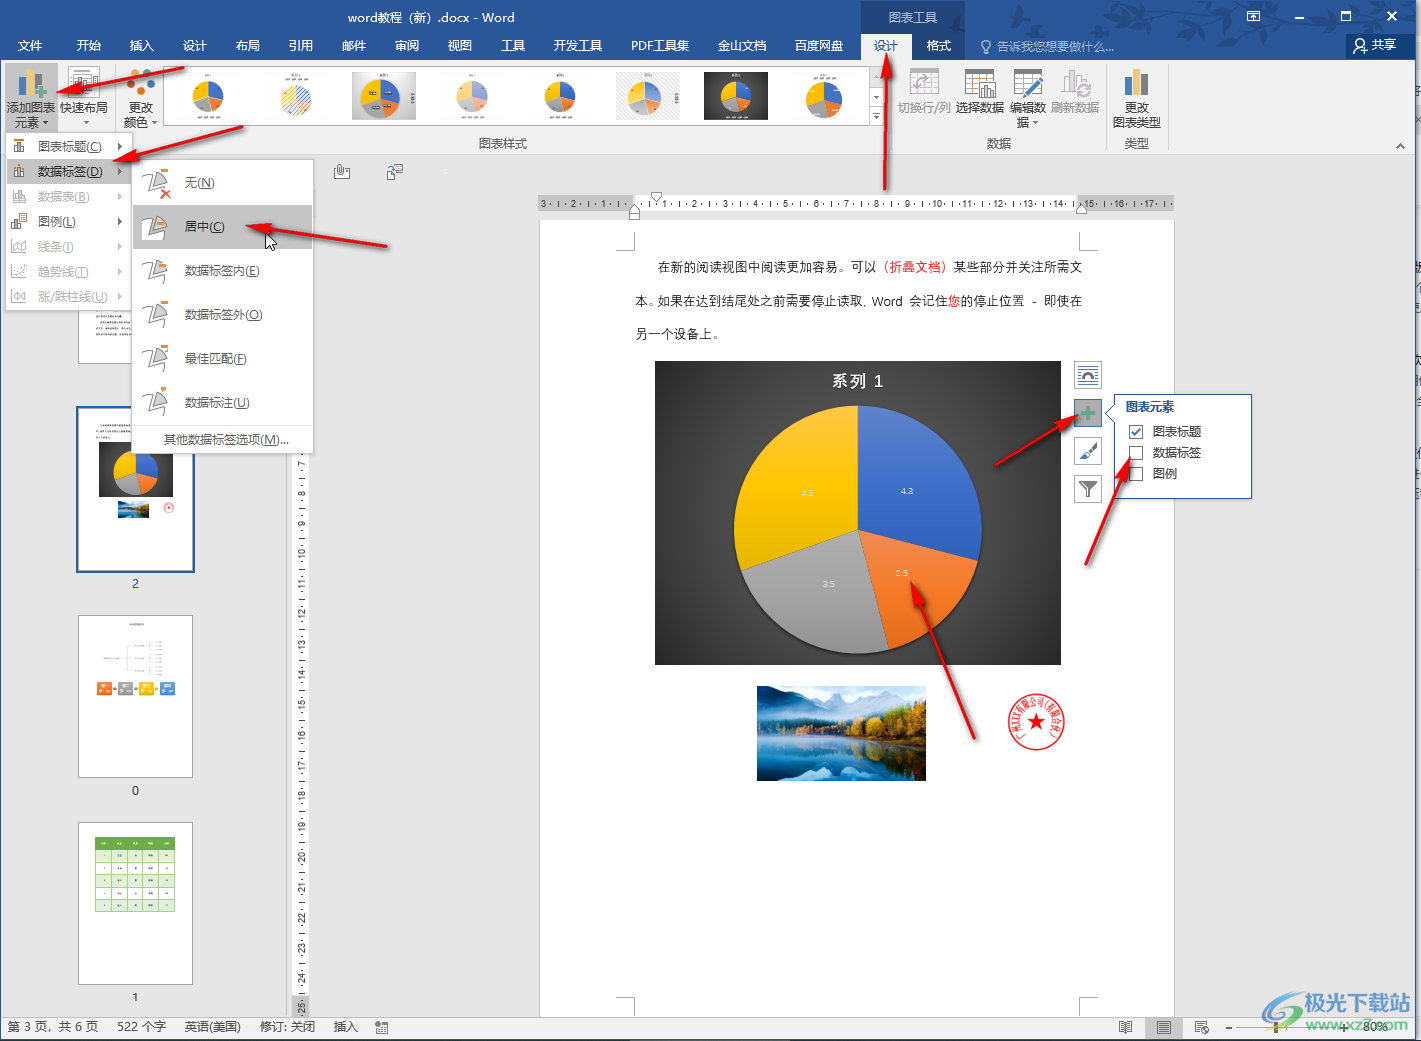
Task: Expand the chart styles gallery
Action: click(x=877, y=117)
